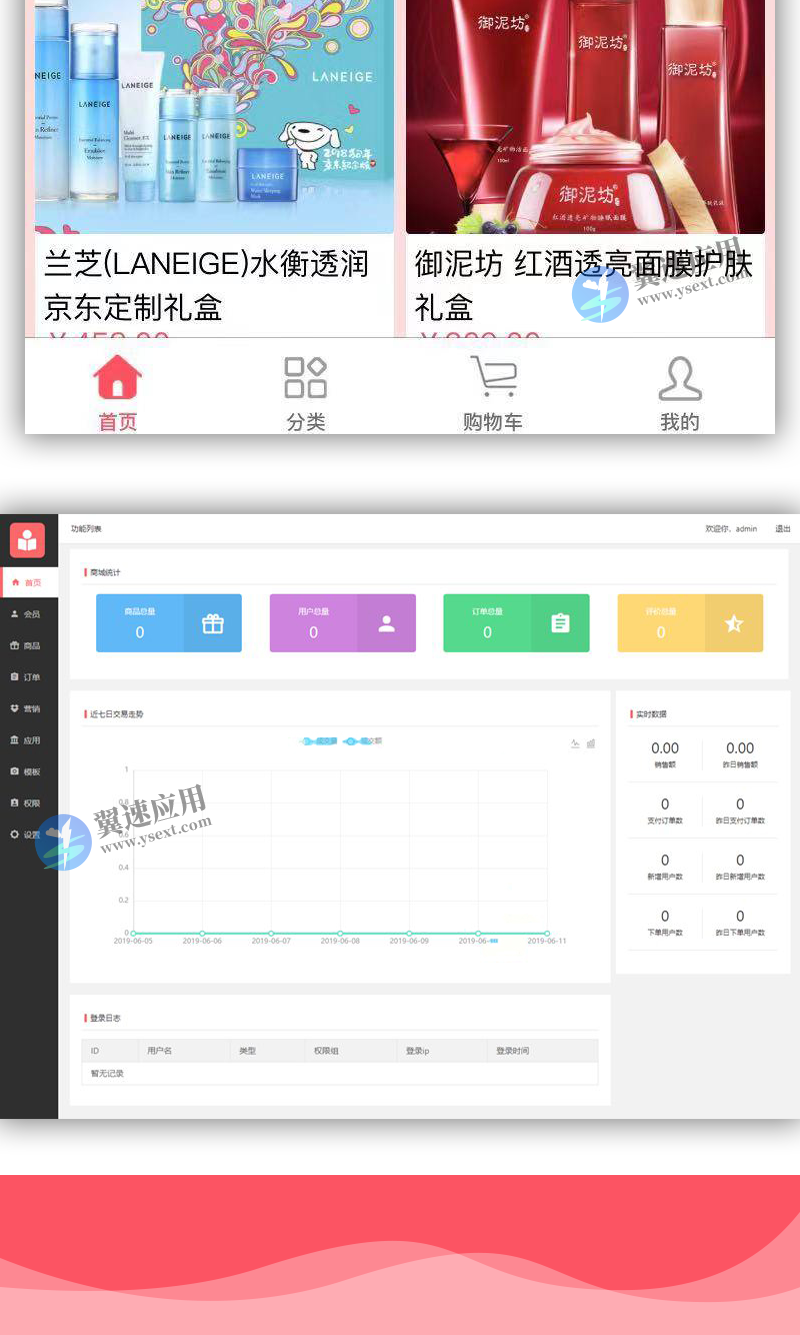Image resolution: width=800 pixels, height=1335 pixels.
Task: Click the 新增用户数 value
Action: point(665,860)
